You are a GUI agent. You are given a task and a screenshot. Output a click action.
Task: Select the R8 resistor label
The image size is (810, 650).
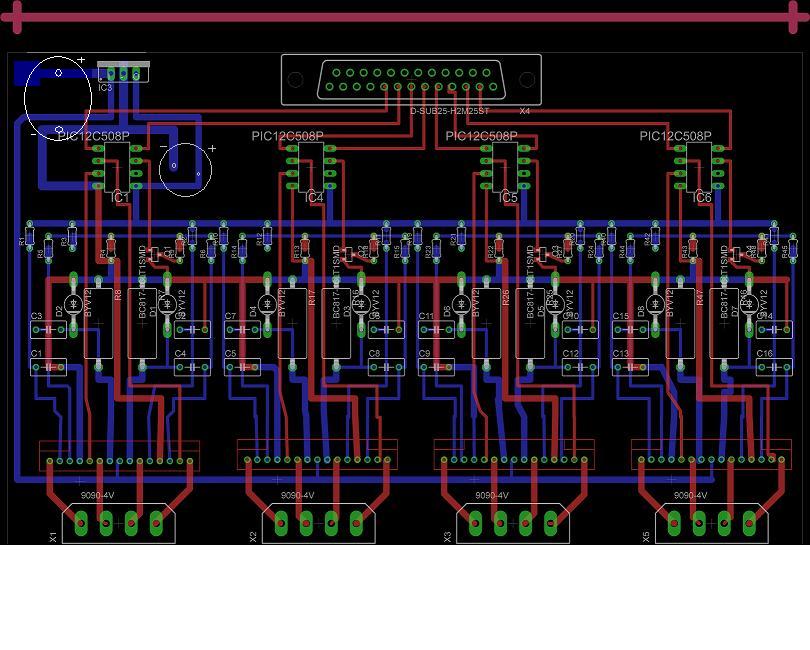click(x=118, y=295)
